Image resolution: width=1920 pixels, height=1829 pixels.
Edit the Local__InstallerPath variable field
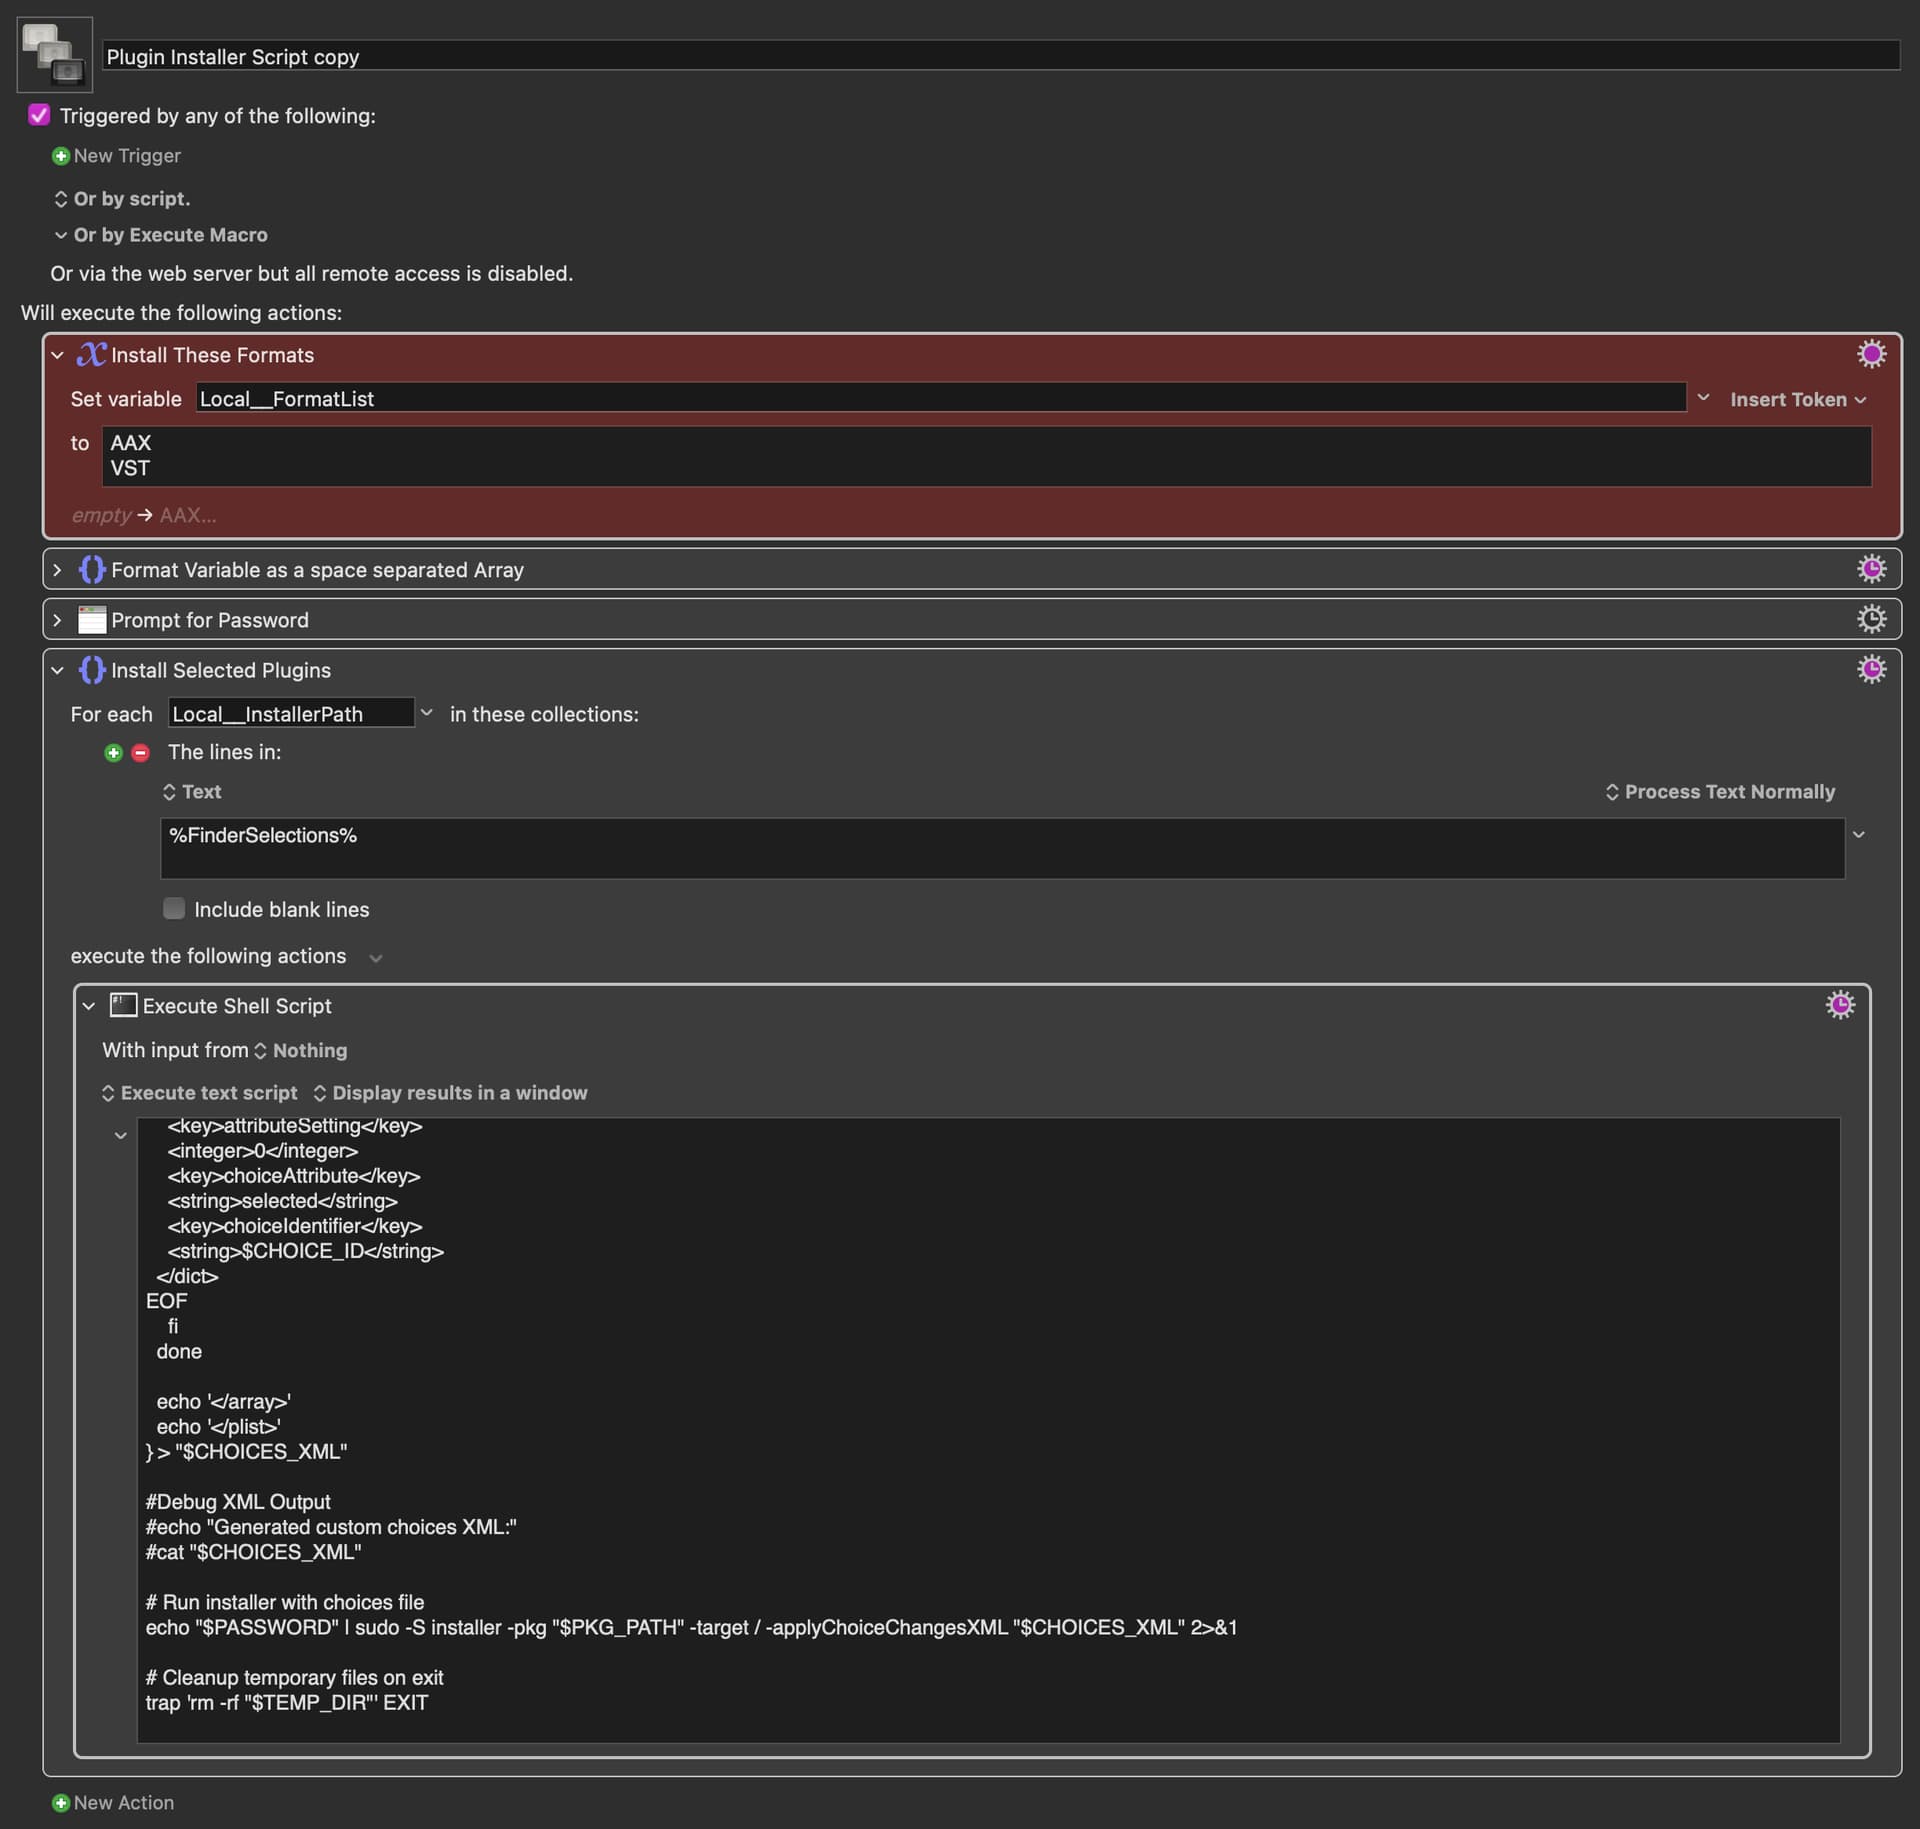click(291, 713)
